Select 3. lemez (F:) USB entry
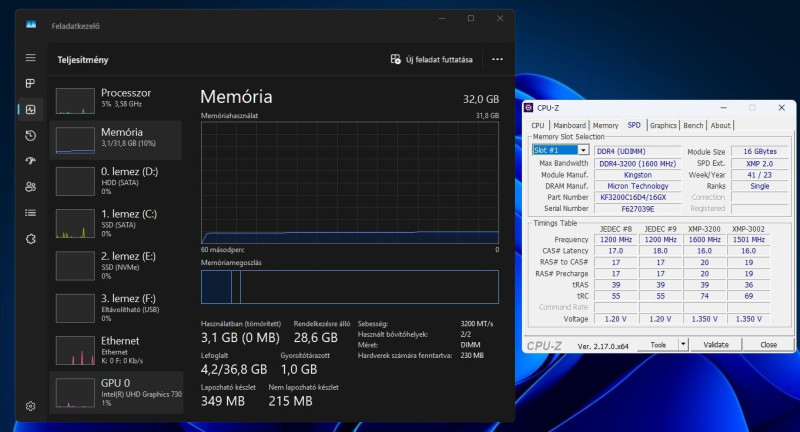 click(116, 309)
